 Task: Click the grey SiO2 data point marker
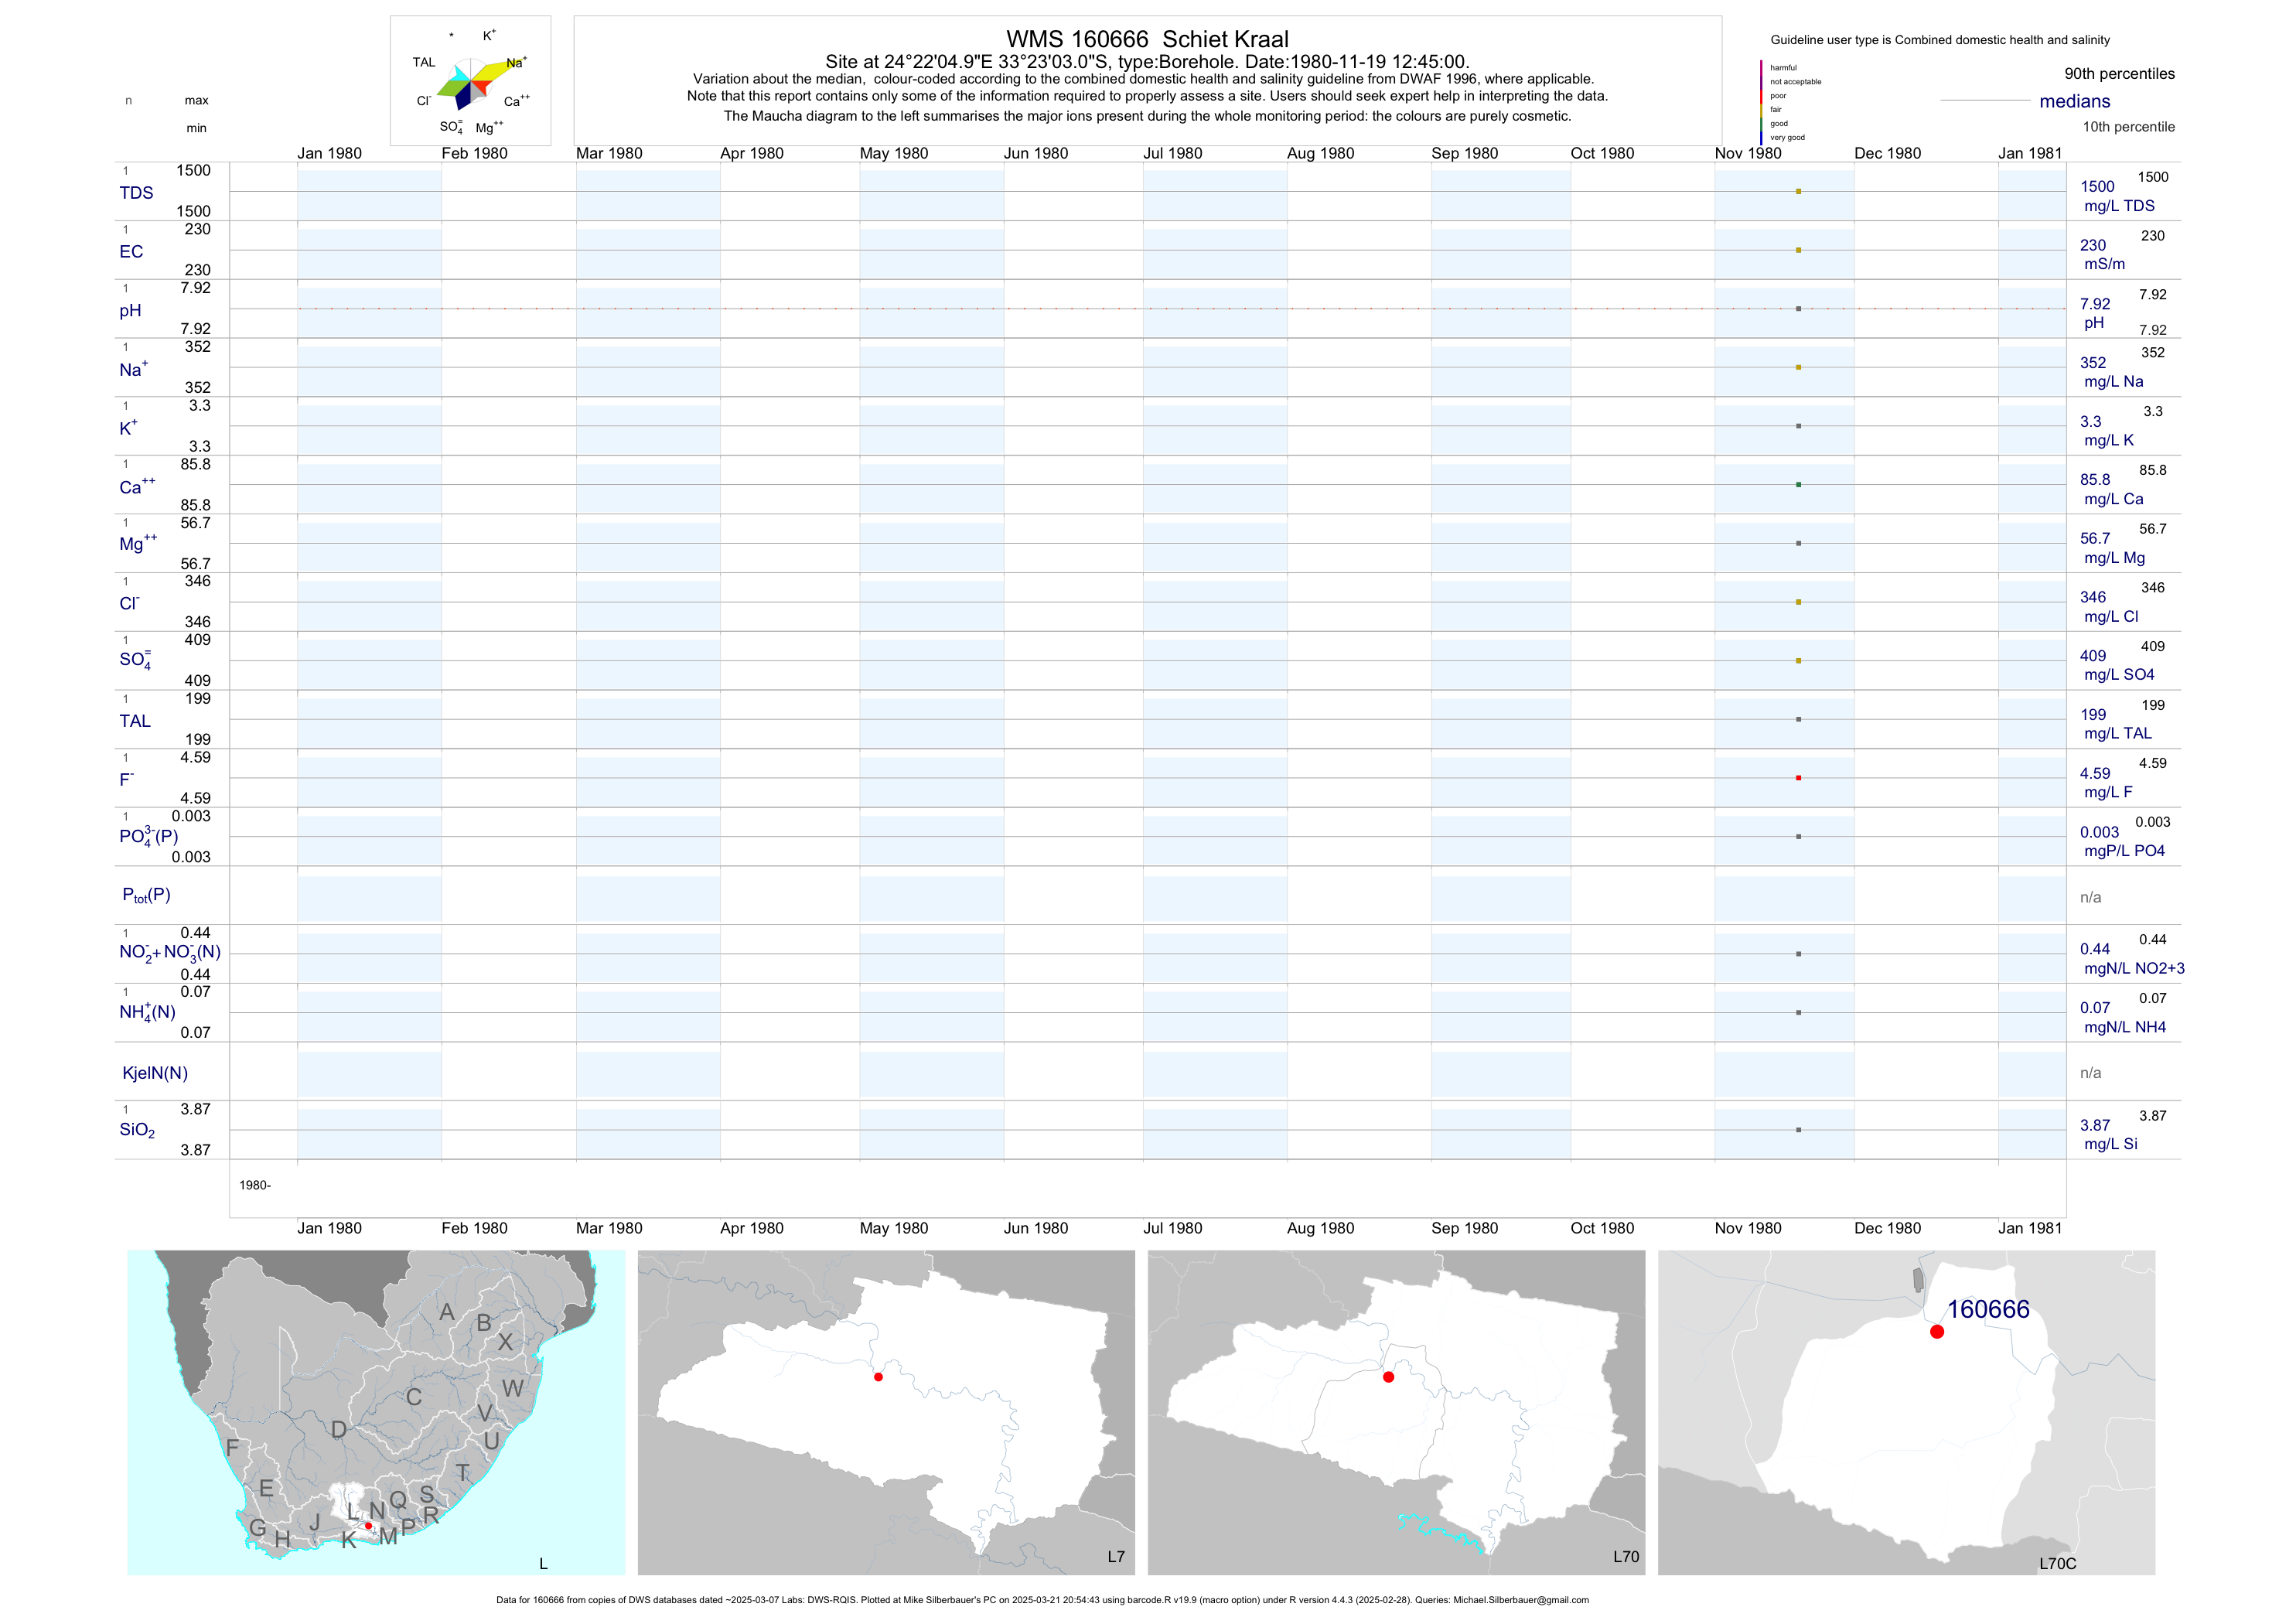[1798, 1130]
